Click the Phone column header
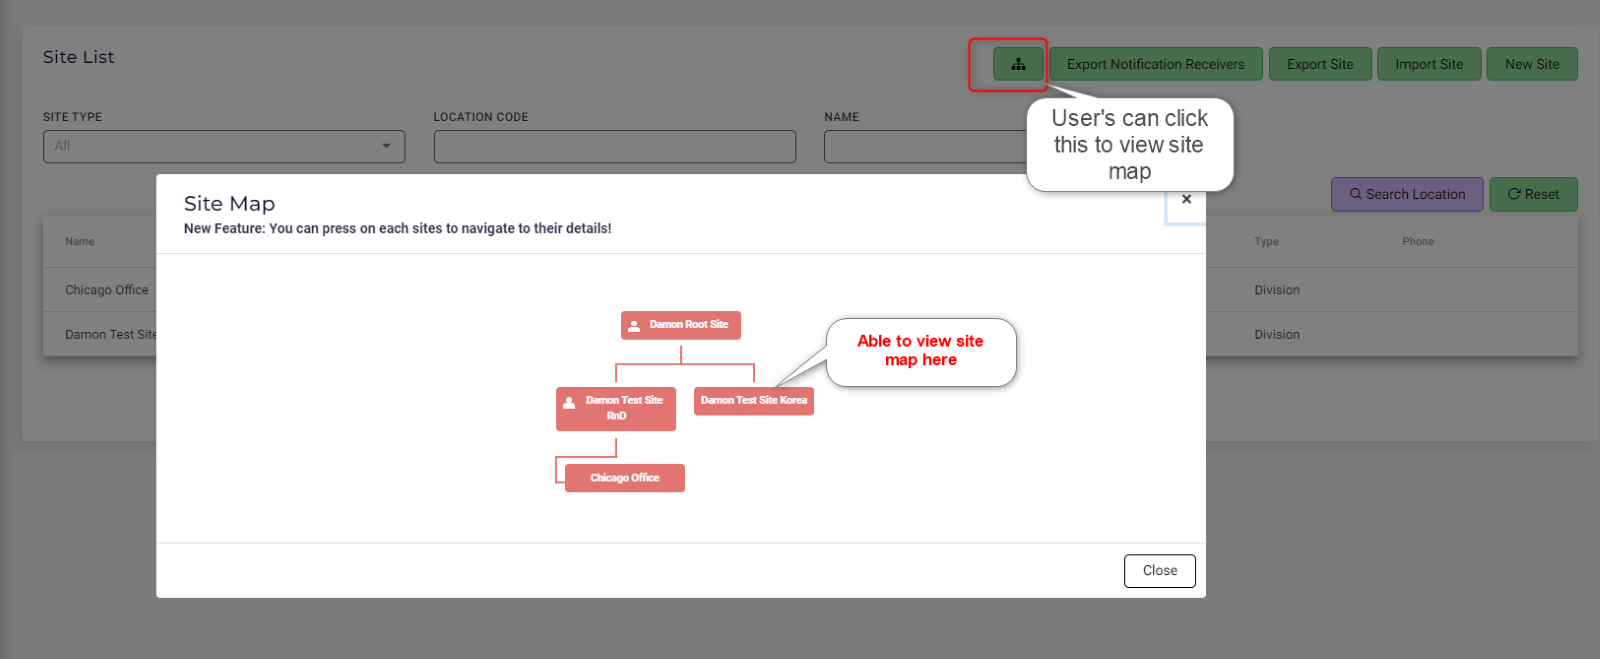 tap(1417, 241)
